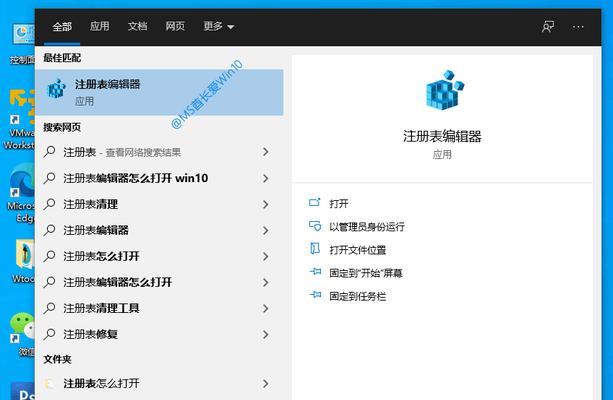Viewport: 613px width, 400px height.
Task: Click folder icon of 注册表怎么打开 under 文件夹
Action: [50, 384]
